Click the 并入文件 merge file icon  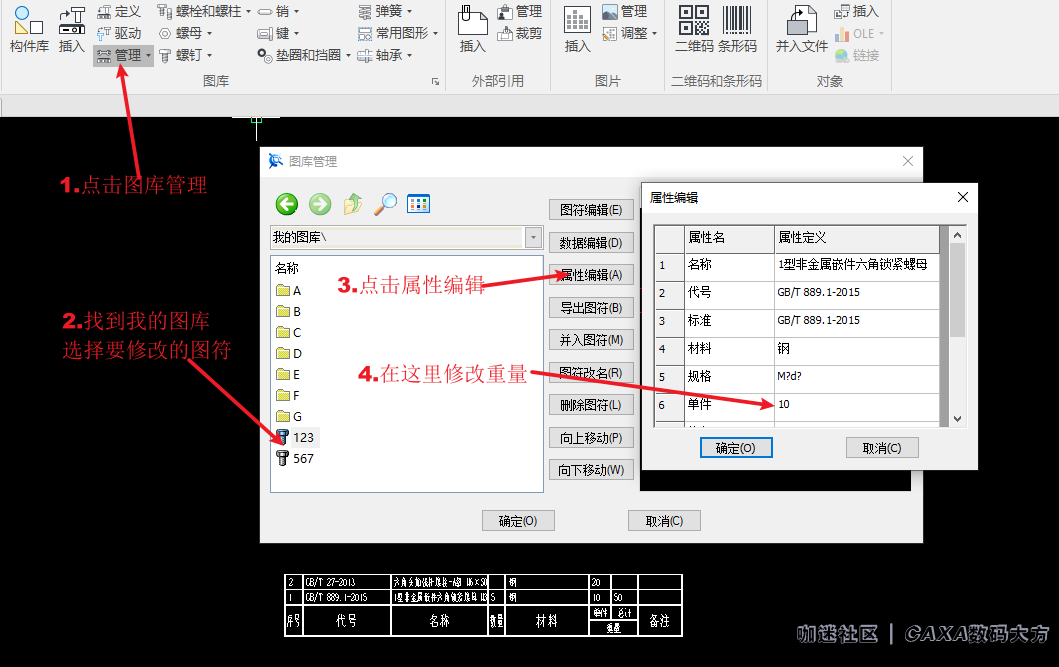pyautogui.click(x=802, y=29)
